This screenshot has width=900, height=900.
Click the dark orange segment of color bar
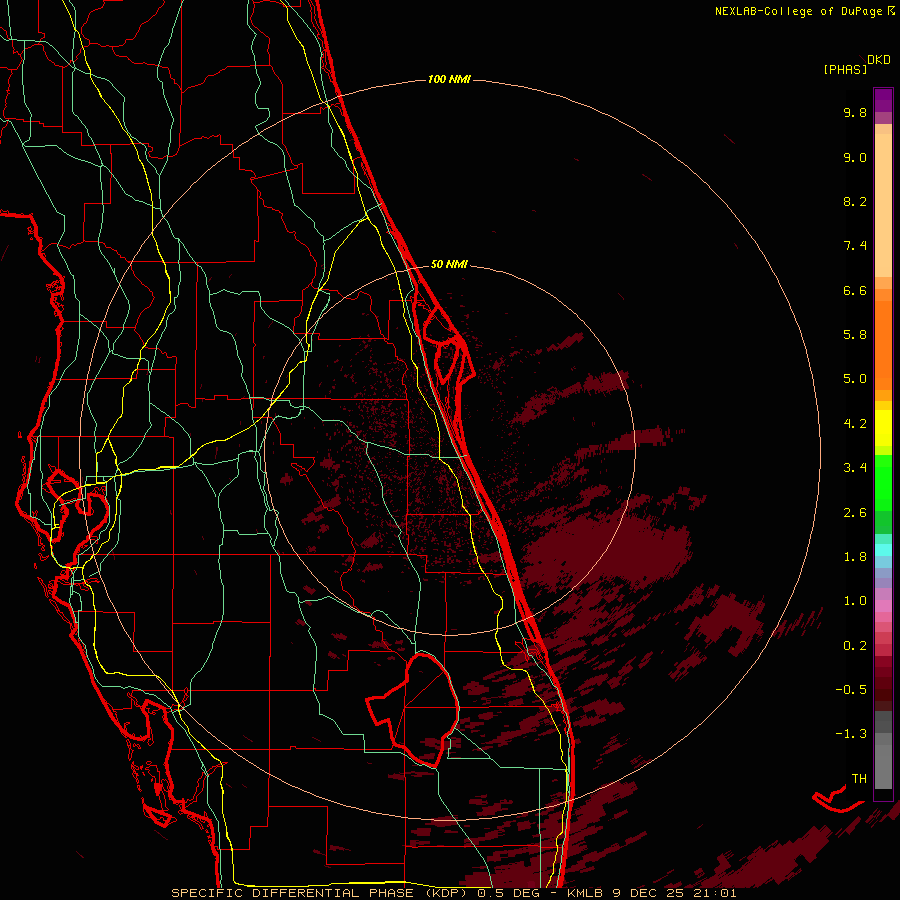click(883, 344)
